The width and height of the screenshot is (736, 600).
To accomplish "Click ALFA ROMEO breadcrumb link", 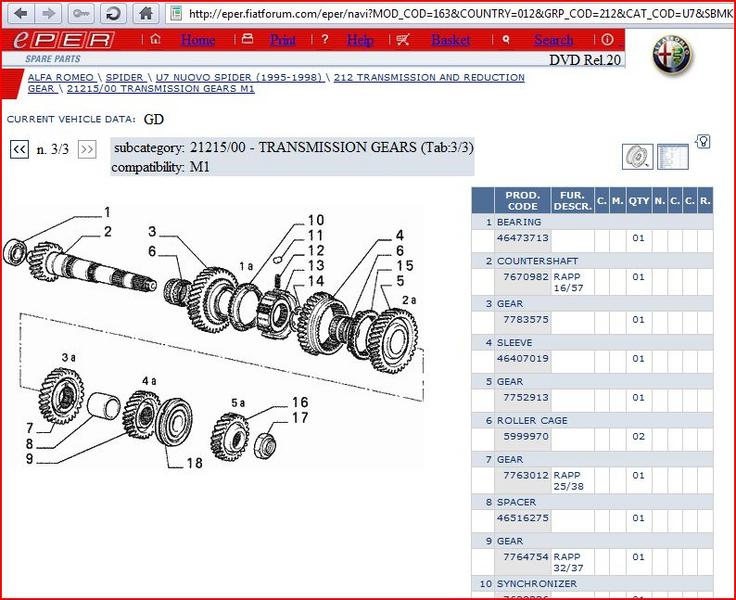I will [61, 77].
